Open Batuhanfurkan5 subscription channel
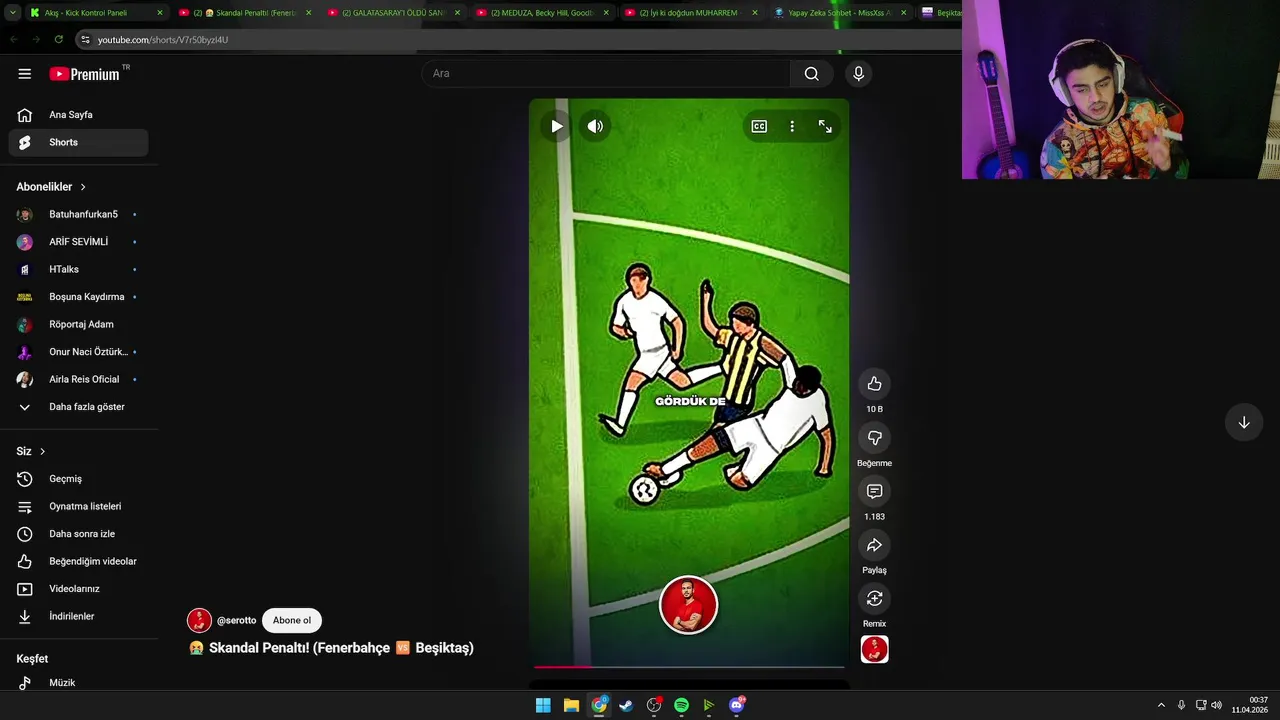Image resolution: width=1280 pixels, height=720 pixels. pyautogui.click(x=78, y=214)
